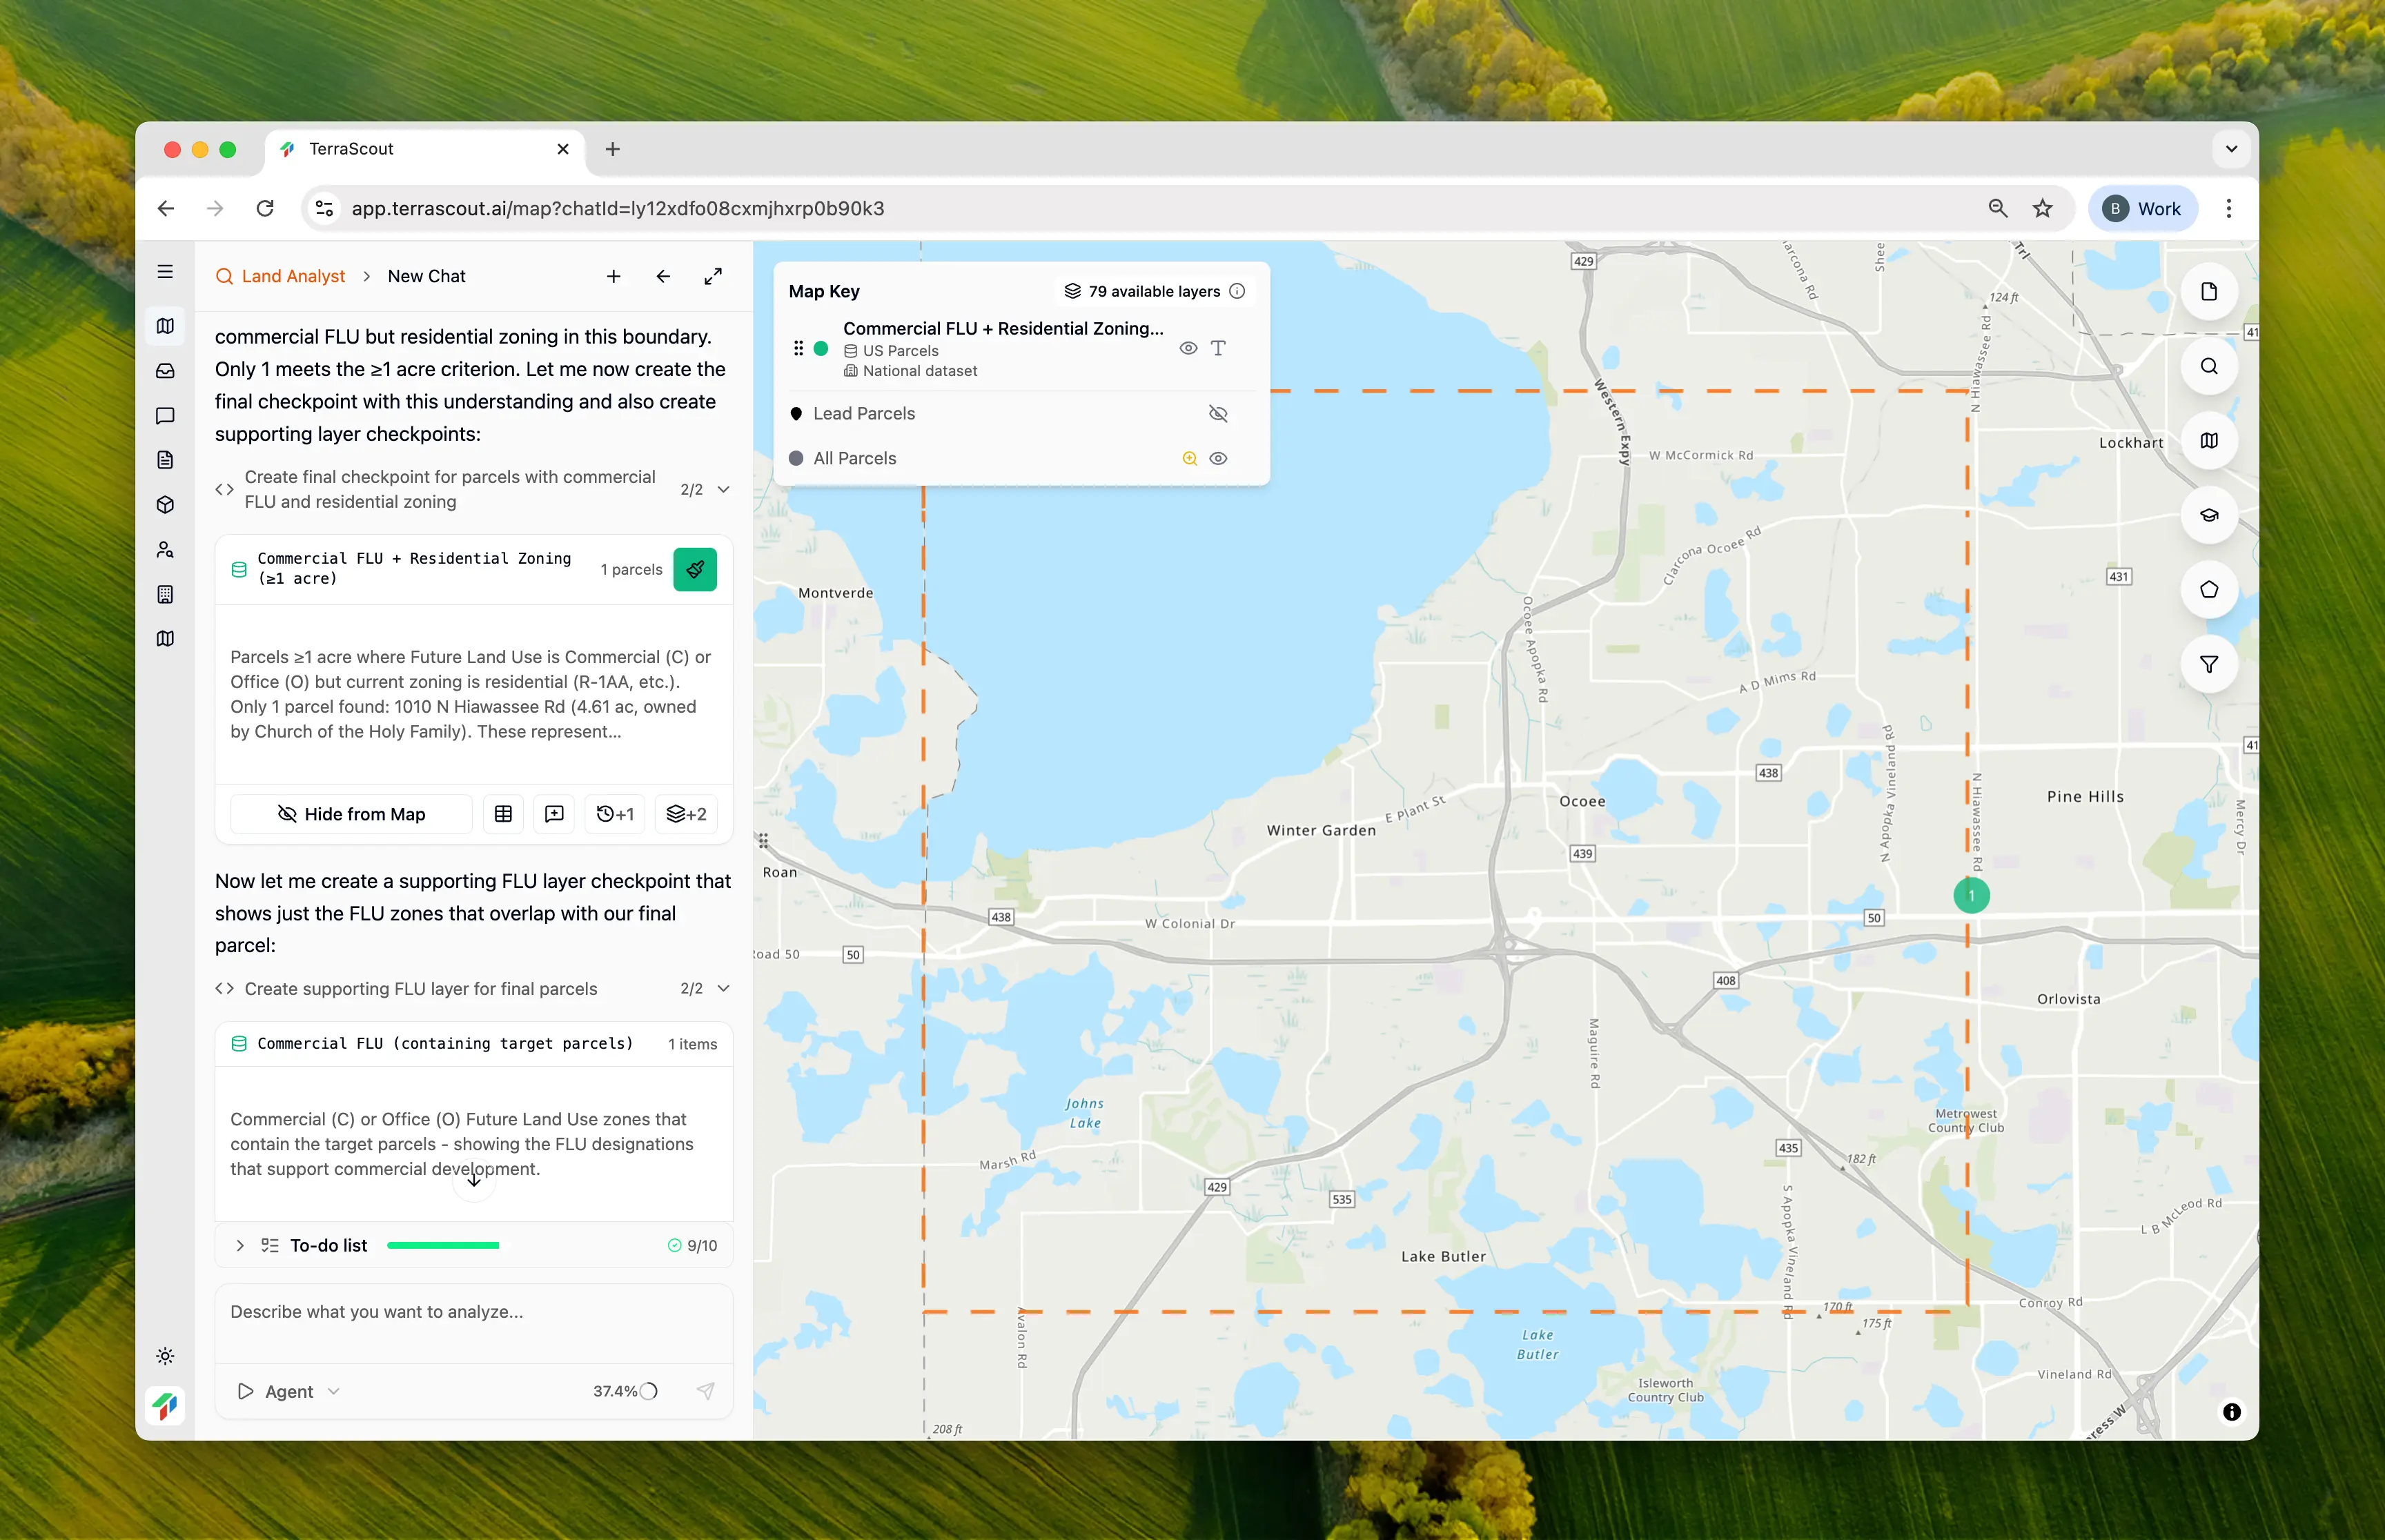Expand the Create supporting FLU layer code step

click(x=723, y=988)
